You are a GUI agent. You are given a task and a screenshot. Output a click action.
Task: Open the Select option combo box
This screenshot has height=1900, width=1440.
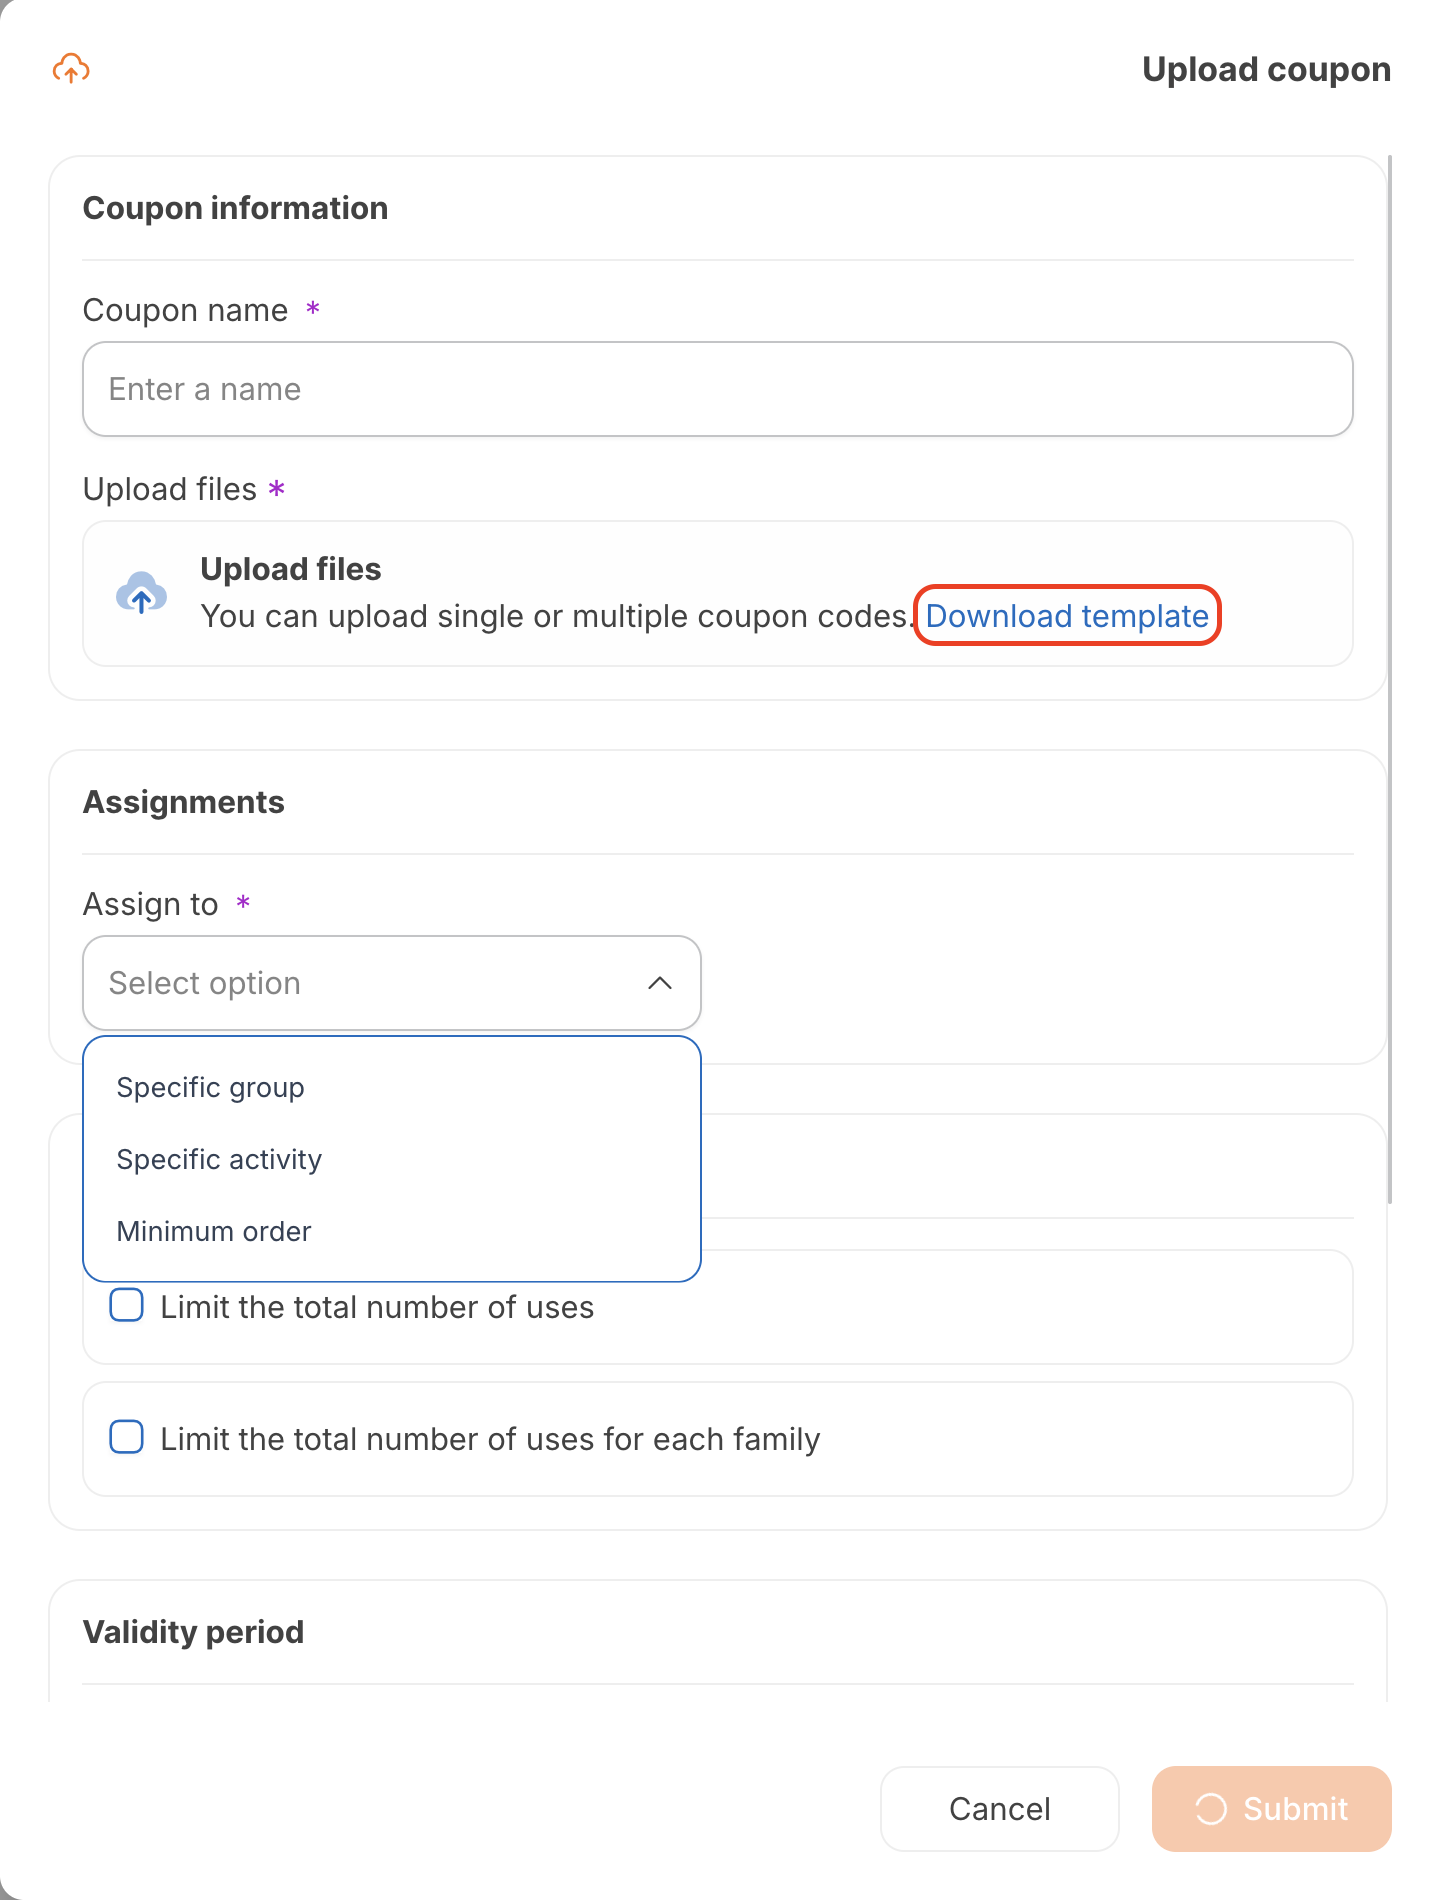click(x=391, y=983)
